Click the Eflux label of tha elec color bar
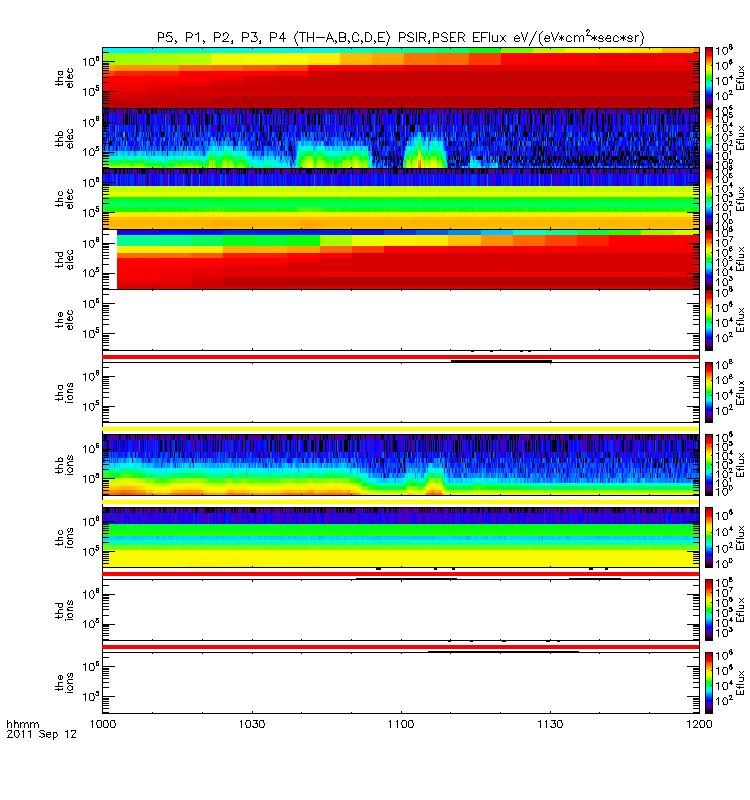This screenshot has height=800, width=750. (x=740, y=78)
